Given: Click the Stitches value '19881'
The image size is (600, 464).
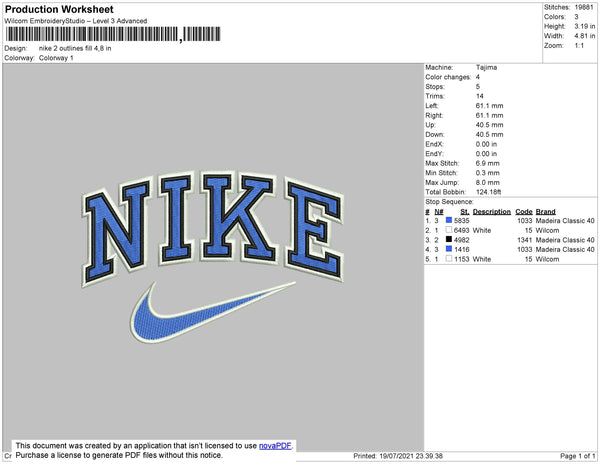Looking at the screenshot, I should pyautogui.click(x=584, y=7).
